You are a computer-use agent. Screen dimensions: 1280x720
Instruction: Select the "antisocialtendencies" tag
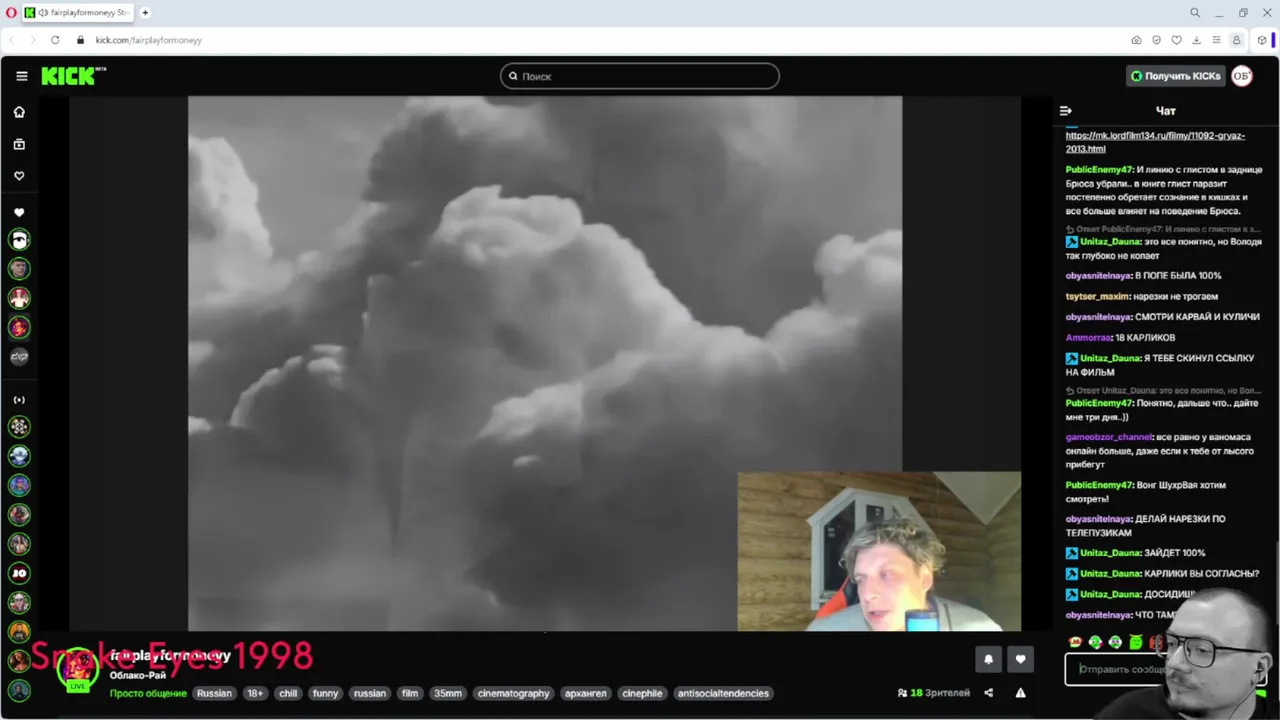tap(723, 693)
